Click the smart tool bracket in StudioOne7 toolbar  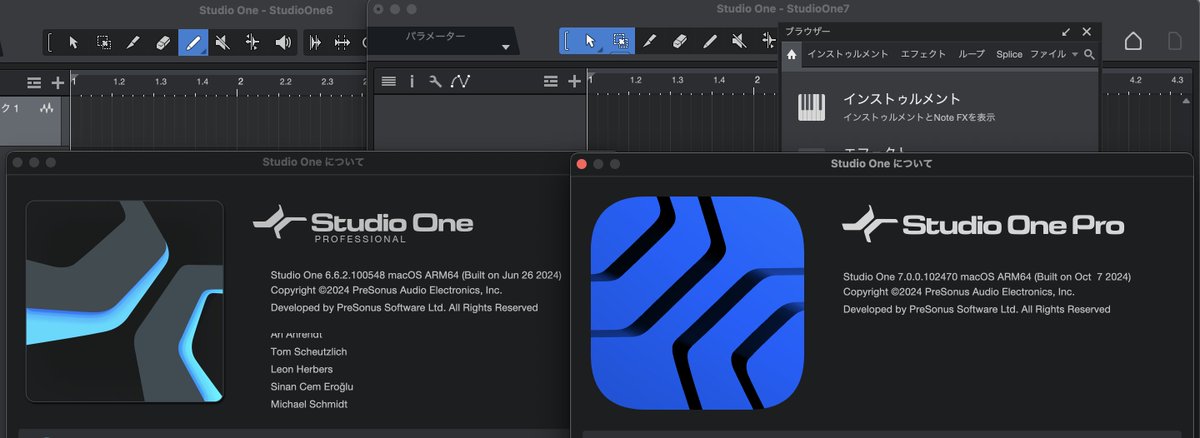(568, 41)
